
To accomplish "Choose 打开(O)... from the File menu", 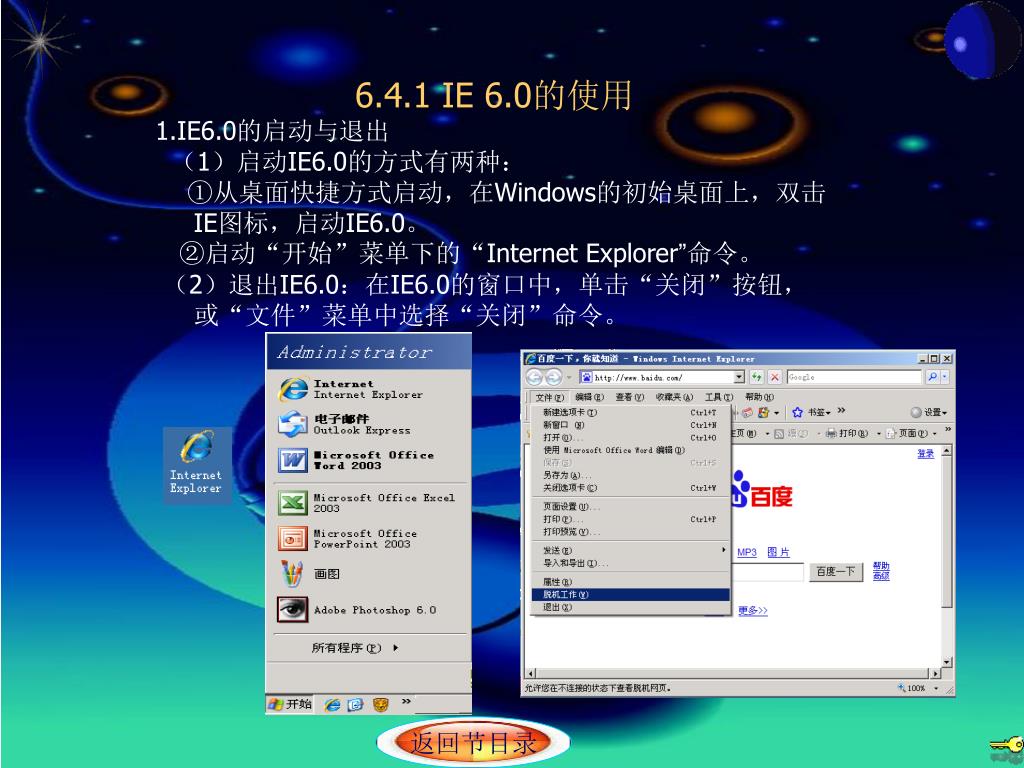I will coord(630,438).
